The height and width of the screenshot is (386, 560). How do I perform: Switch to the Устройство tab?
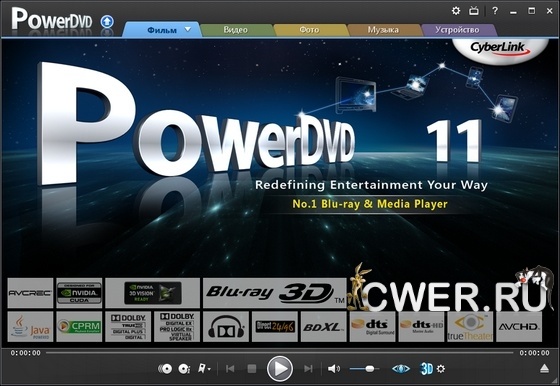tap(457, 30)
